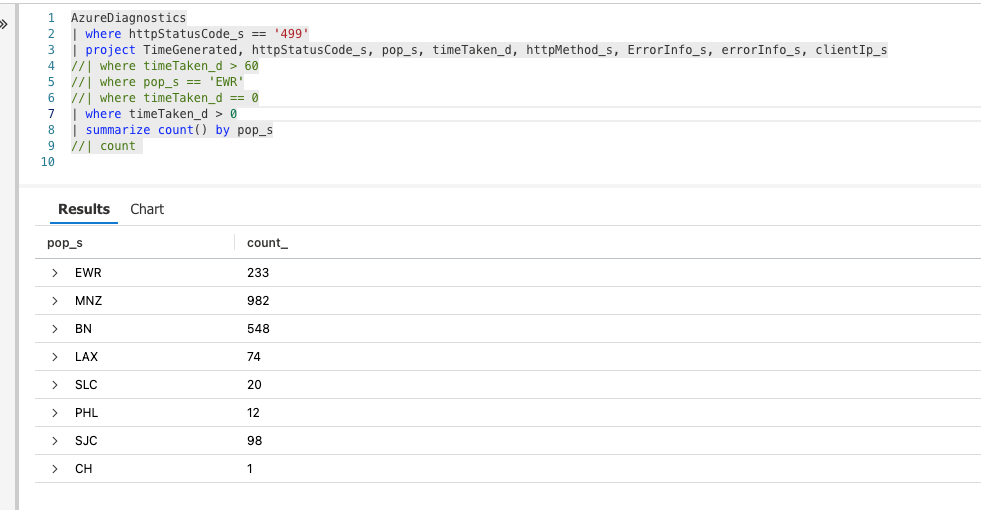Click the count value 548
This screenshot has width=981, height=510.
[x=258, y=329]
